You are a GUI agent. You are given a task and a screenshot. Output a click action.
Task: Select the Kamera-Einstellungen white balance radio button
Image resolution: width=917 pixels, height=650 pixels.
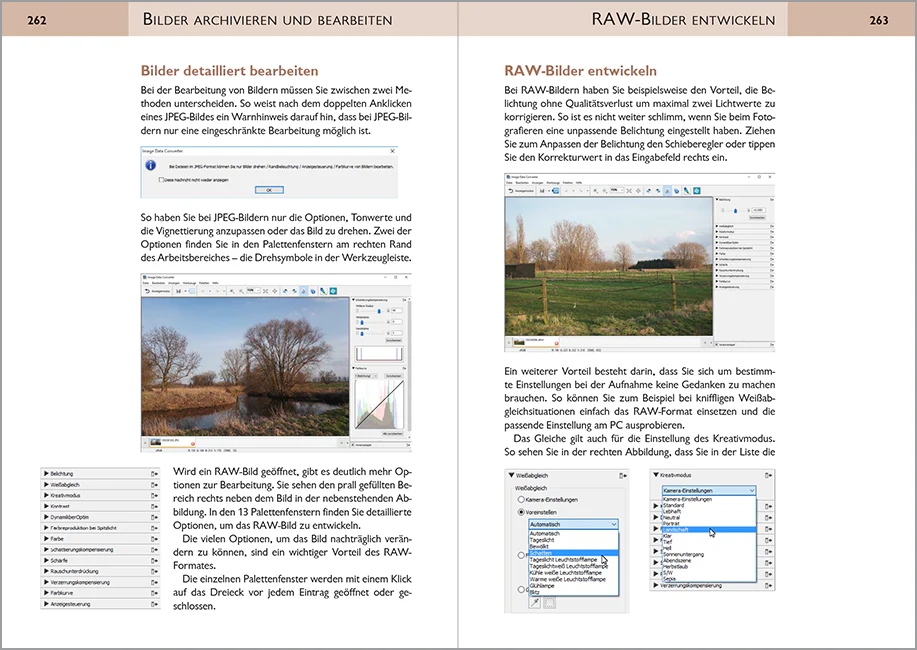click(x=521, y=500)
